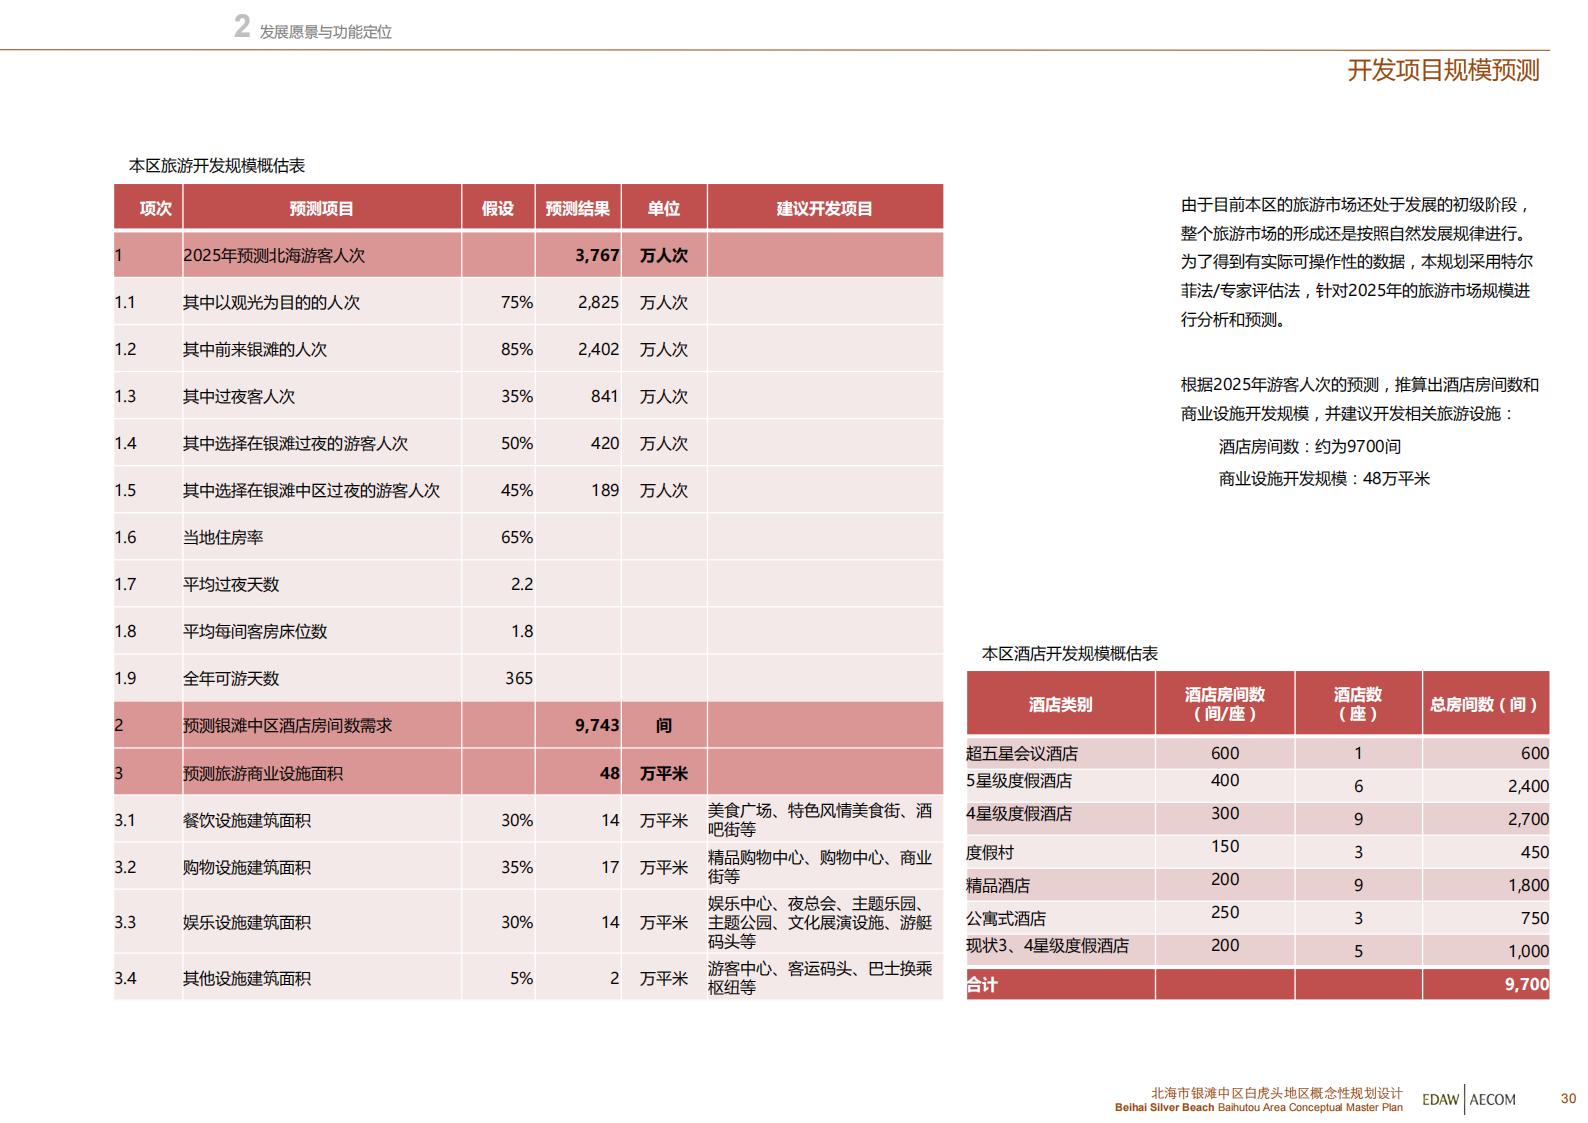Screen dimensions: 1588x1123
Task: Select row 其他设施建筑面积
Action: tap(528, 978)
